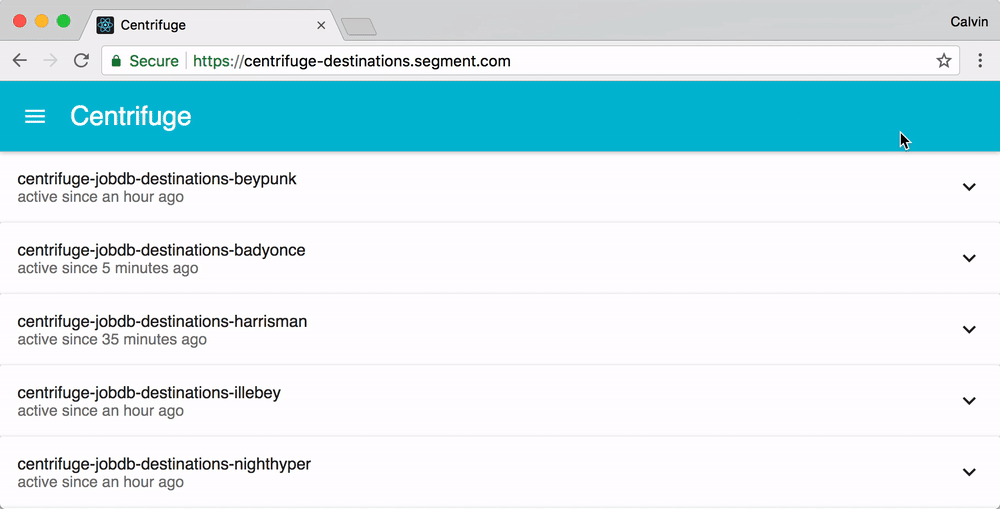Expand the harrisman row chevron
This screenshot has width=1000, height=509.
point(968,329)
